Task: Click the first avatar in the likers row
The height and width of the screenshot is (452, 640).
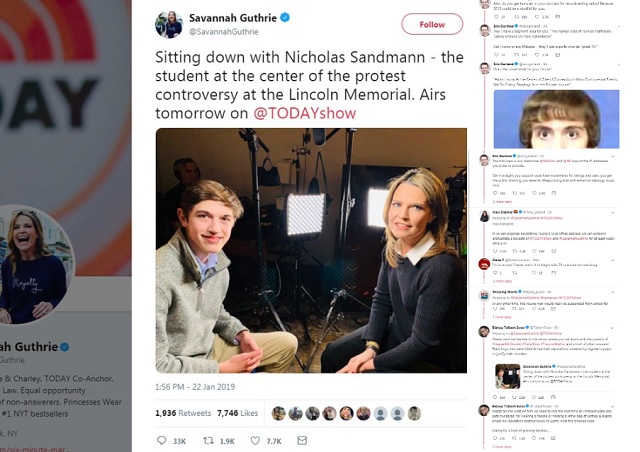Action: pyautogui.click(x=278, y=413)
